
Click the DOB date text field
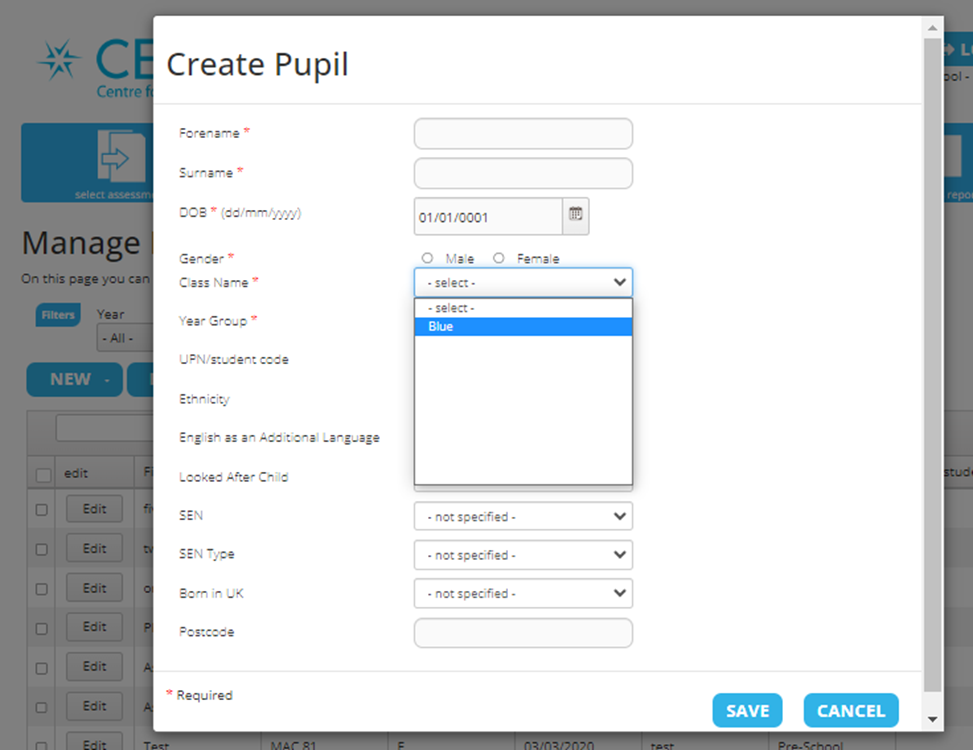(488, 217)
